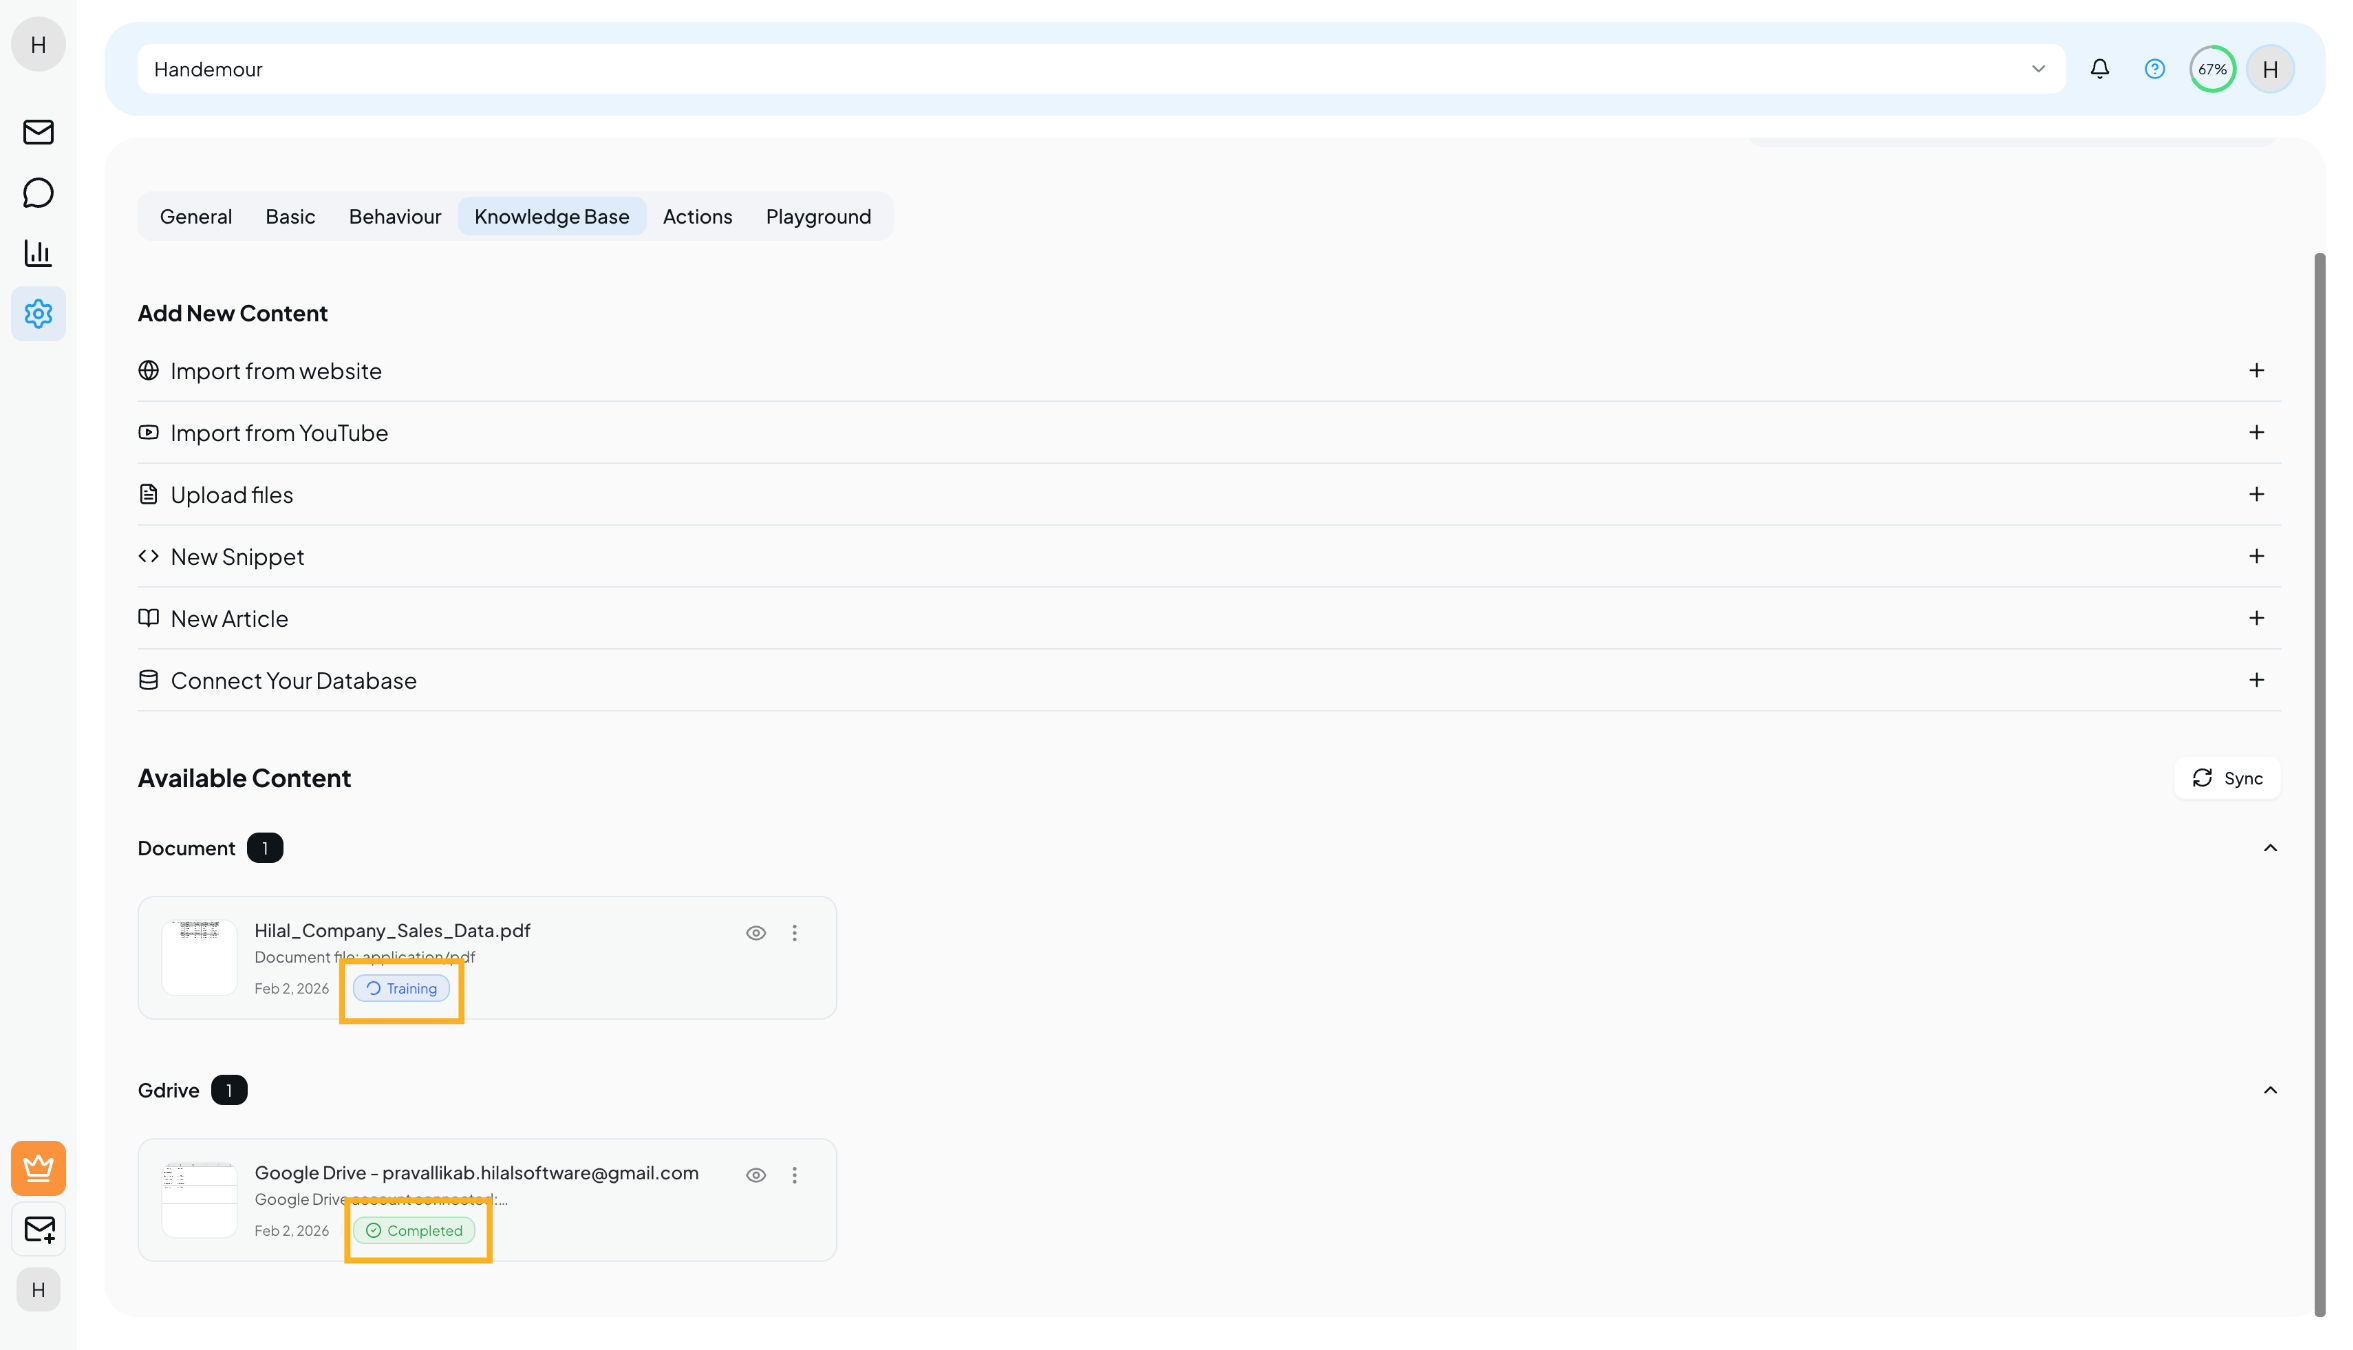Switch to the Playground tab
Viewport: 2353px width, 1350px height.
coord(818,216)
